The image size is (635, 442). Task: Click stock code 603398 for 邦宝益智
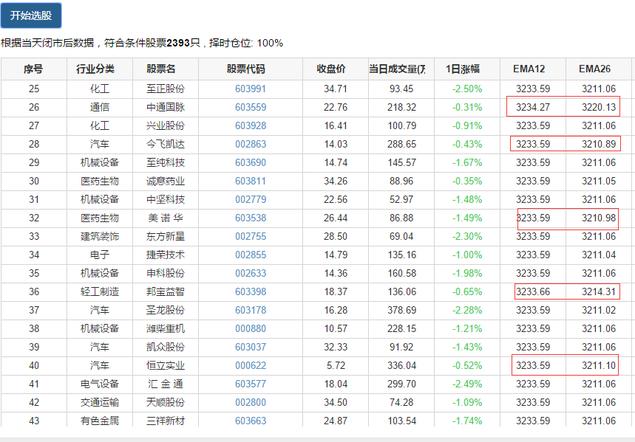(250, 291)
